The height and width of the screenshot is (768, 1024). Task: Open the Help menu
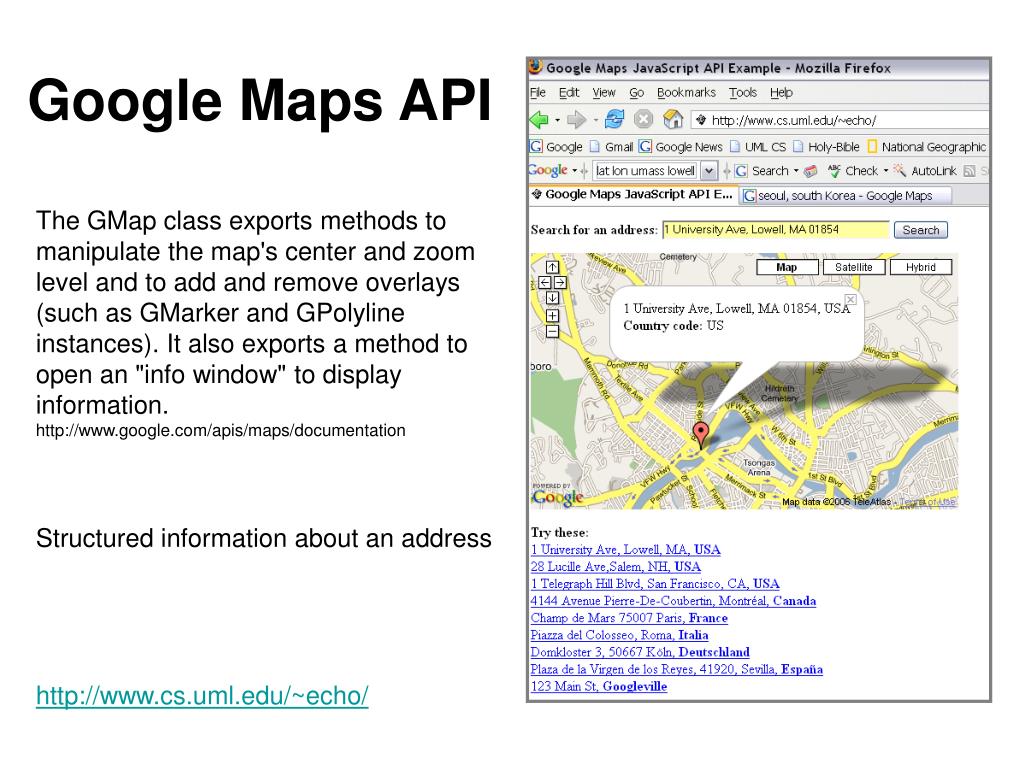(781, 93)
